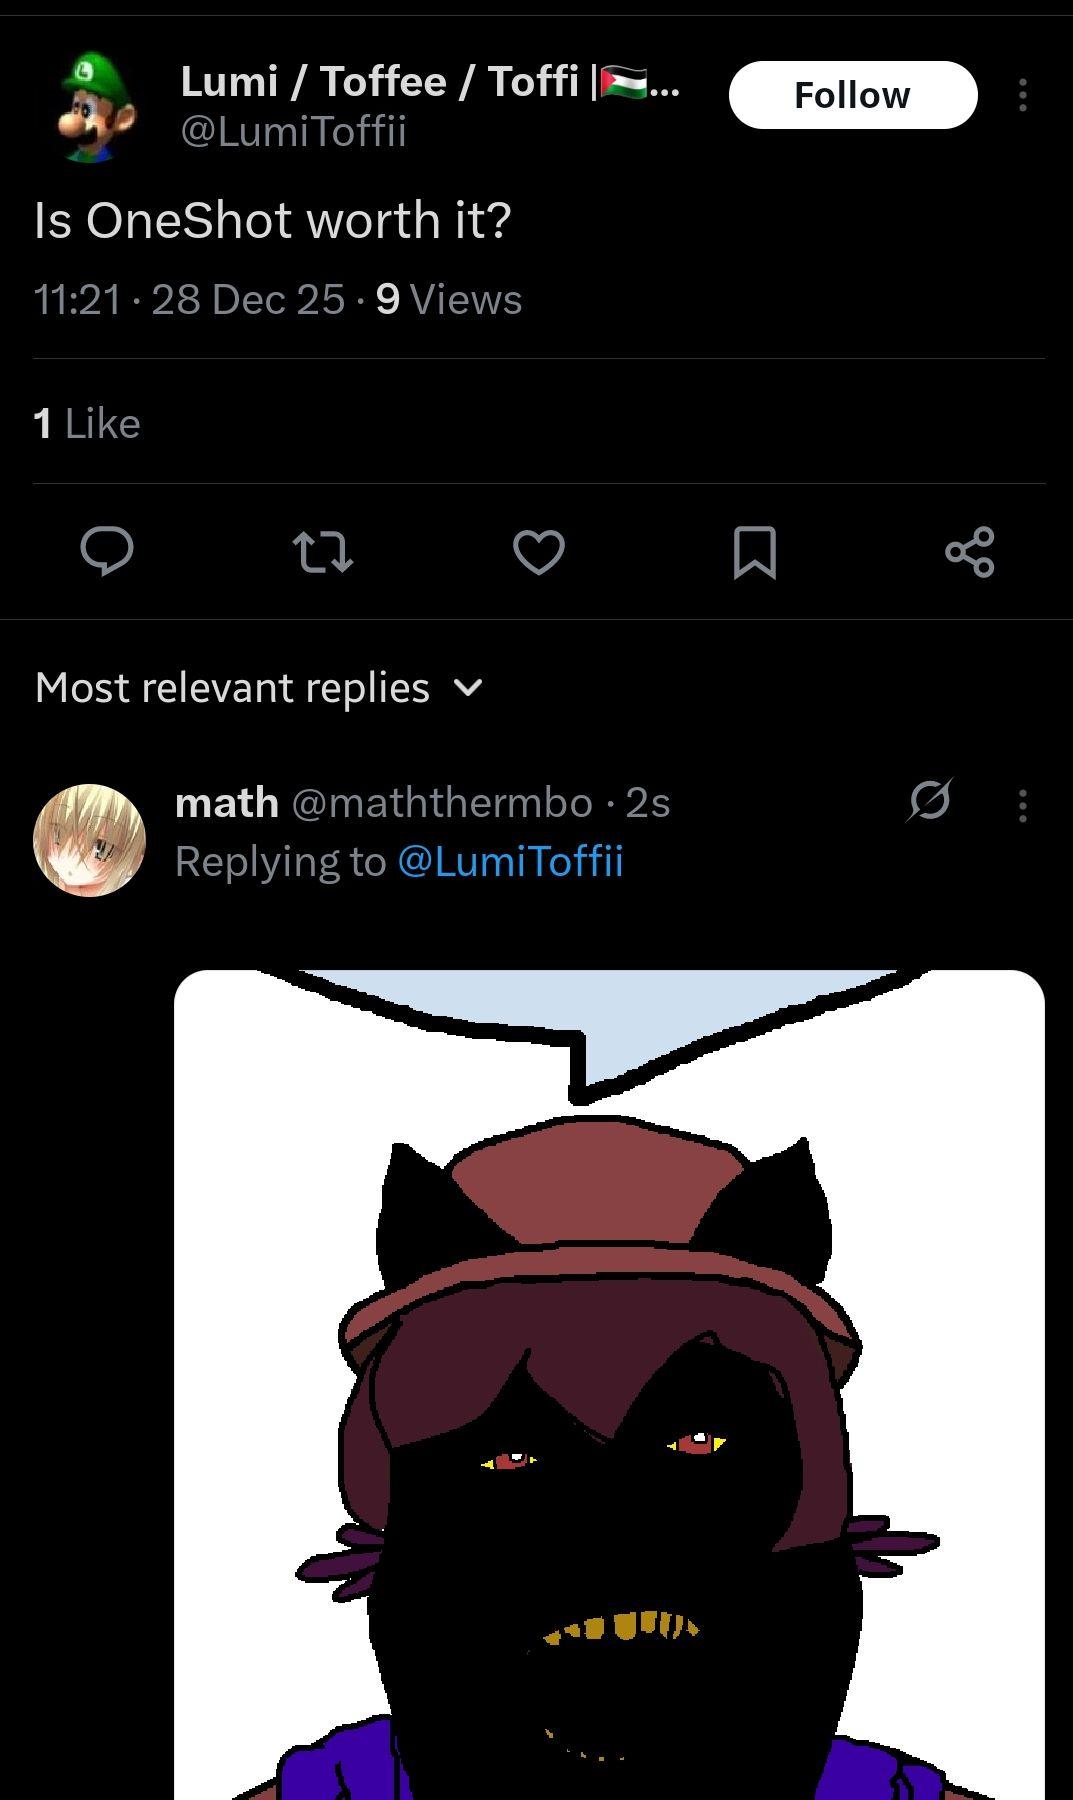Open math's anime avatar profile picture
1073x1800 pixels.
pyautogui.click(x=90, y=840)
